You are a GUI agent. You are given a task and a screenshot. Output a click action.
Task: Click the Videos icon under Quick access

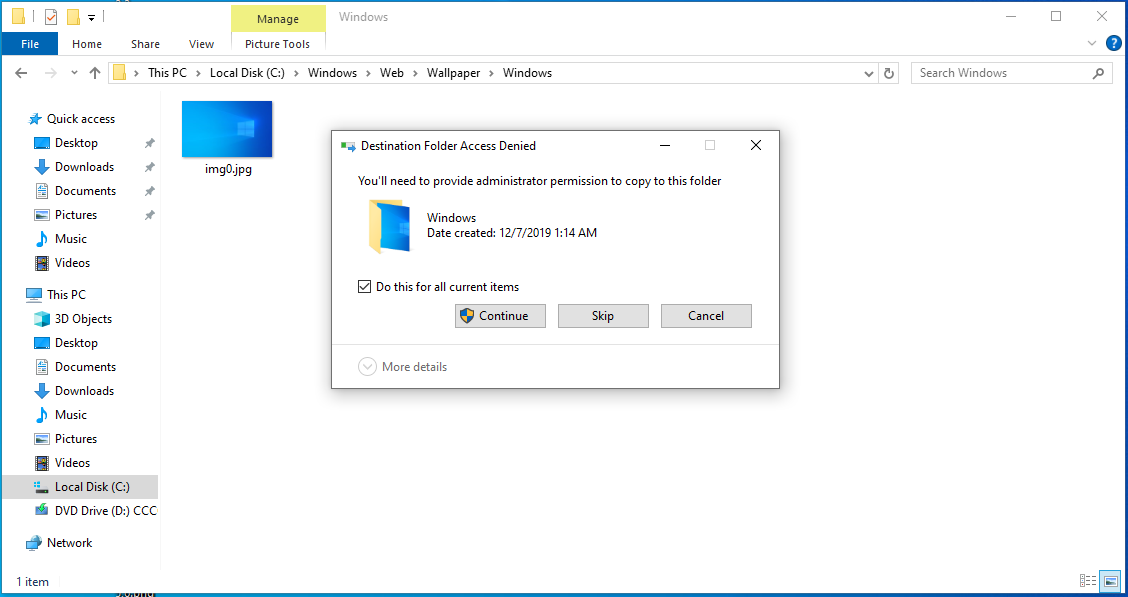(42, 263)
